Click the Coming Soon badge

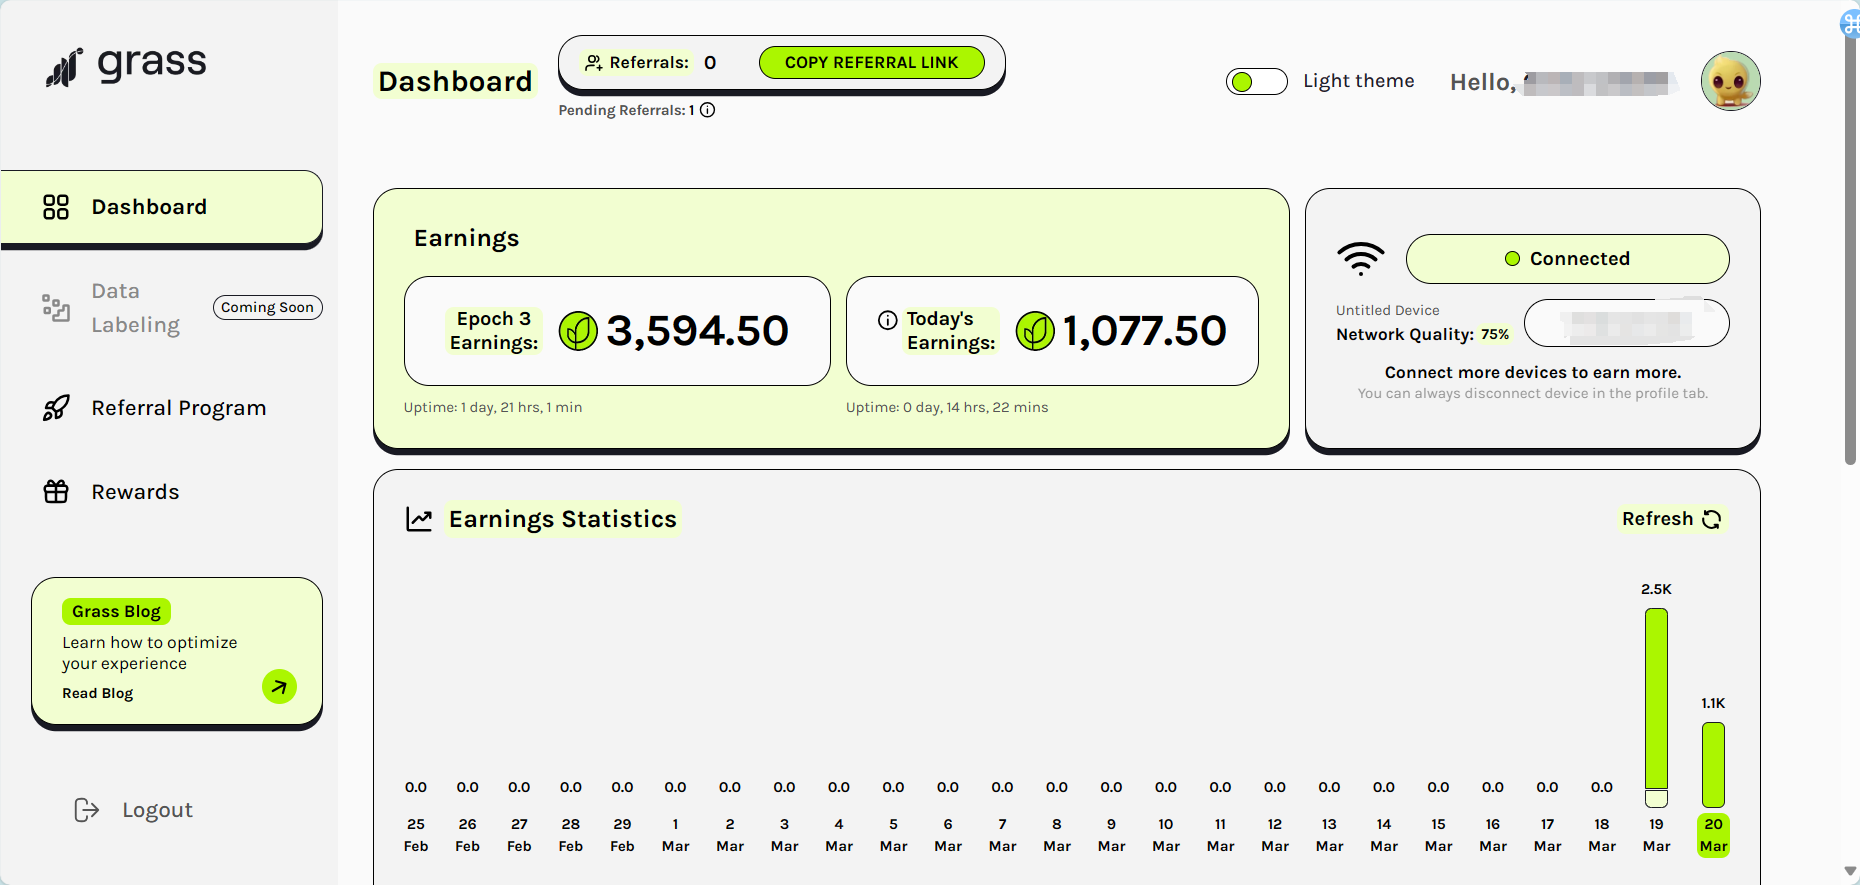tap(267, 308)
